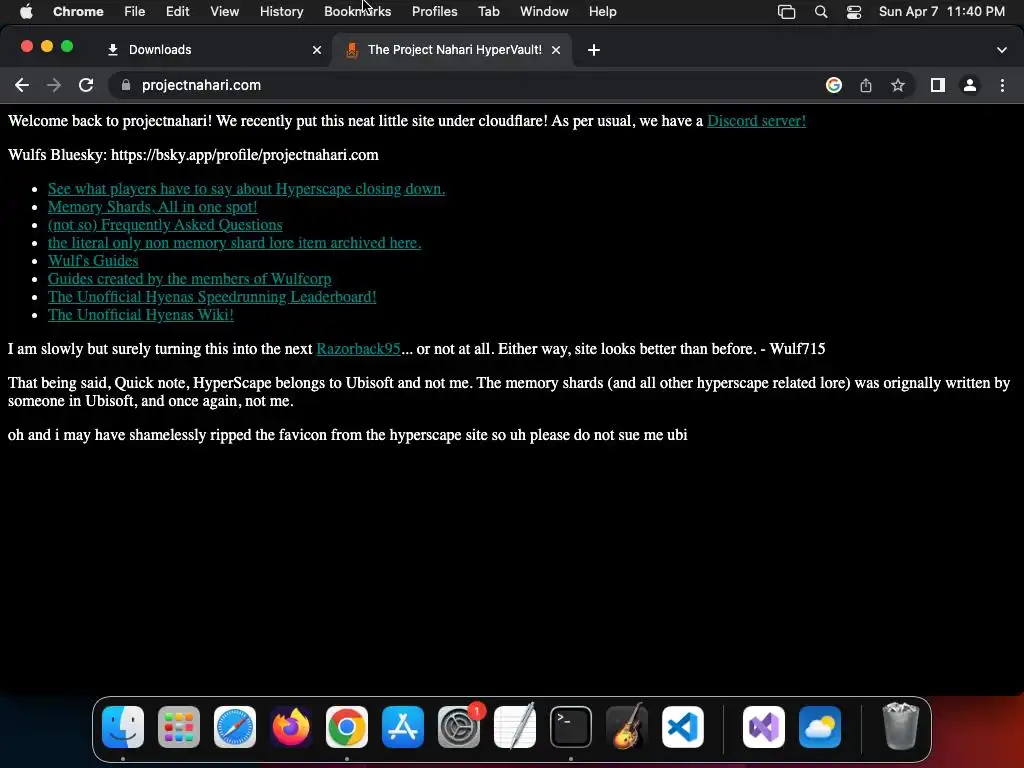Close The Project Nahari HyperVault tab

click(556, 50)
